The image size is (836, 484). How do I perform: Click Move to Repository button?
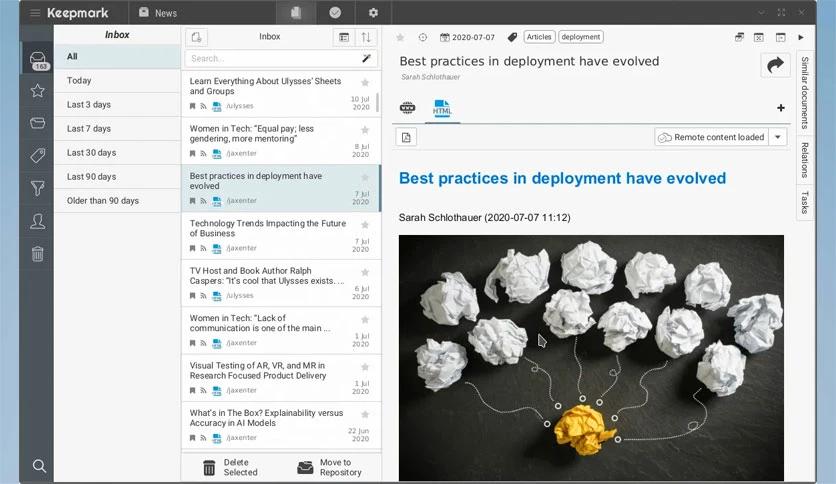click(x=330, y=467)
